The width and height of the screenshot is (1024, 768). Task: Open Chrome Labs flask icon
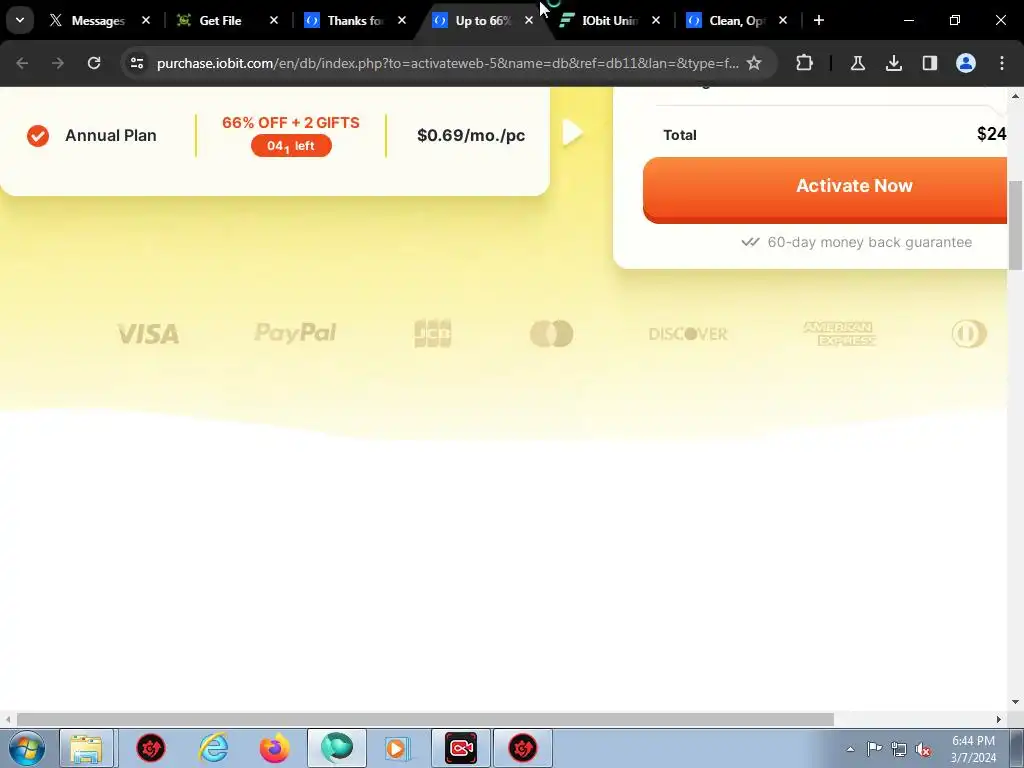pos(857,63)
